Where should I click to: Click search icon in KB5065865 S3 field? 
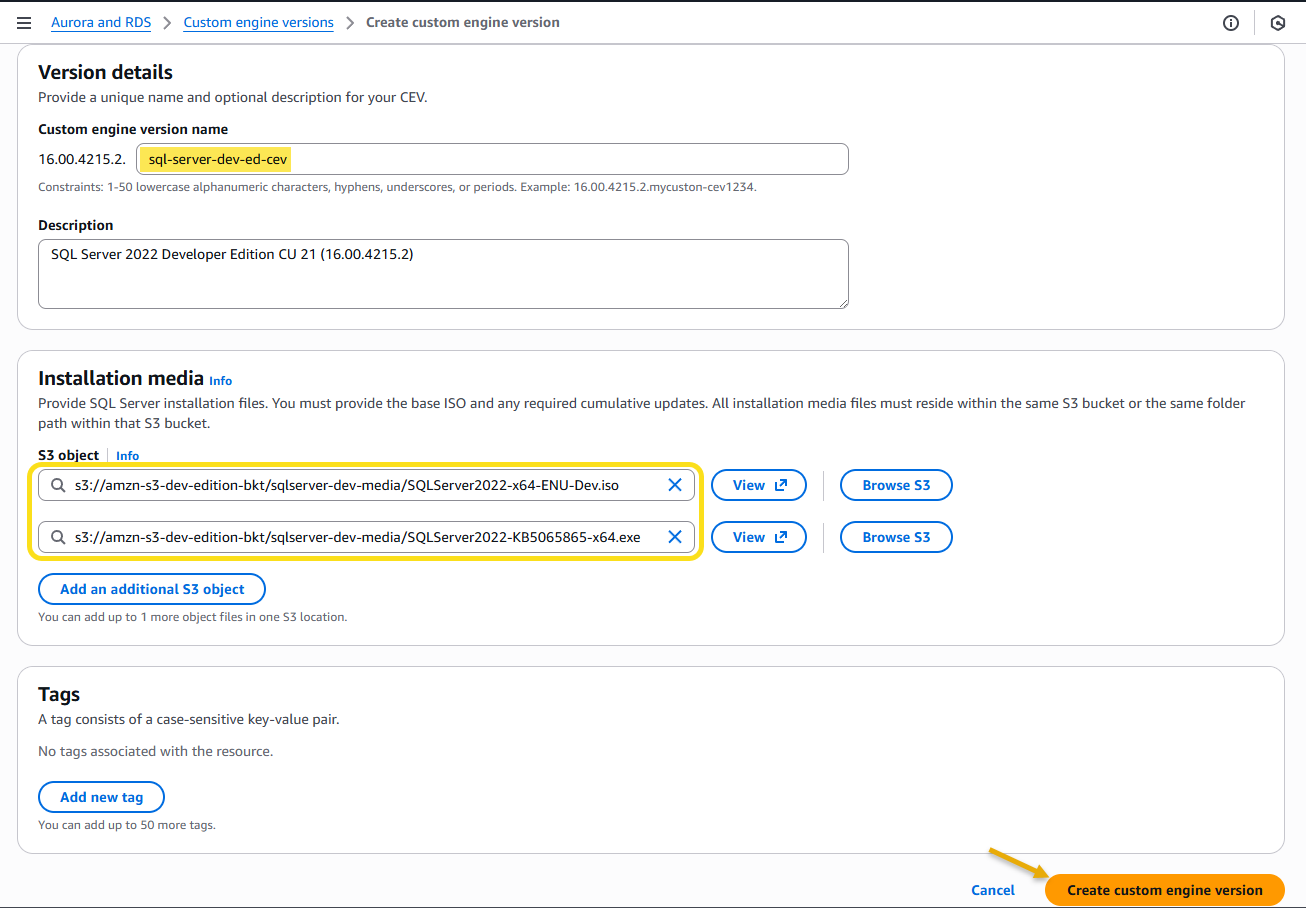(56, 537)
